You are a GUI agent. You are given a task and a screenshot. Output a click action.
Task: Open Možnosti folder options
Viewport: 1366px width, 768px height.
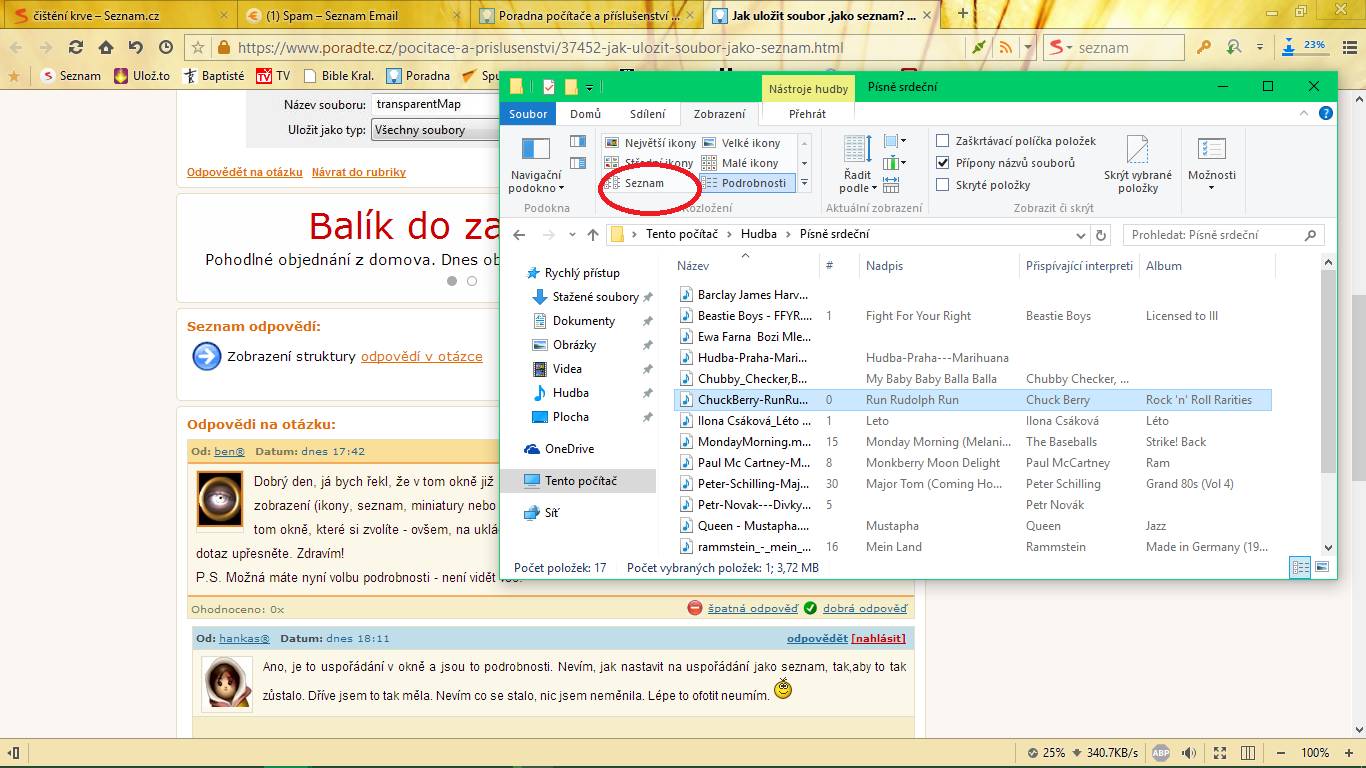click(1211, 165)
